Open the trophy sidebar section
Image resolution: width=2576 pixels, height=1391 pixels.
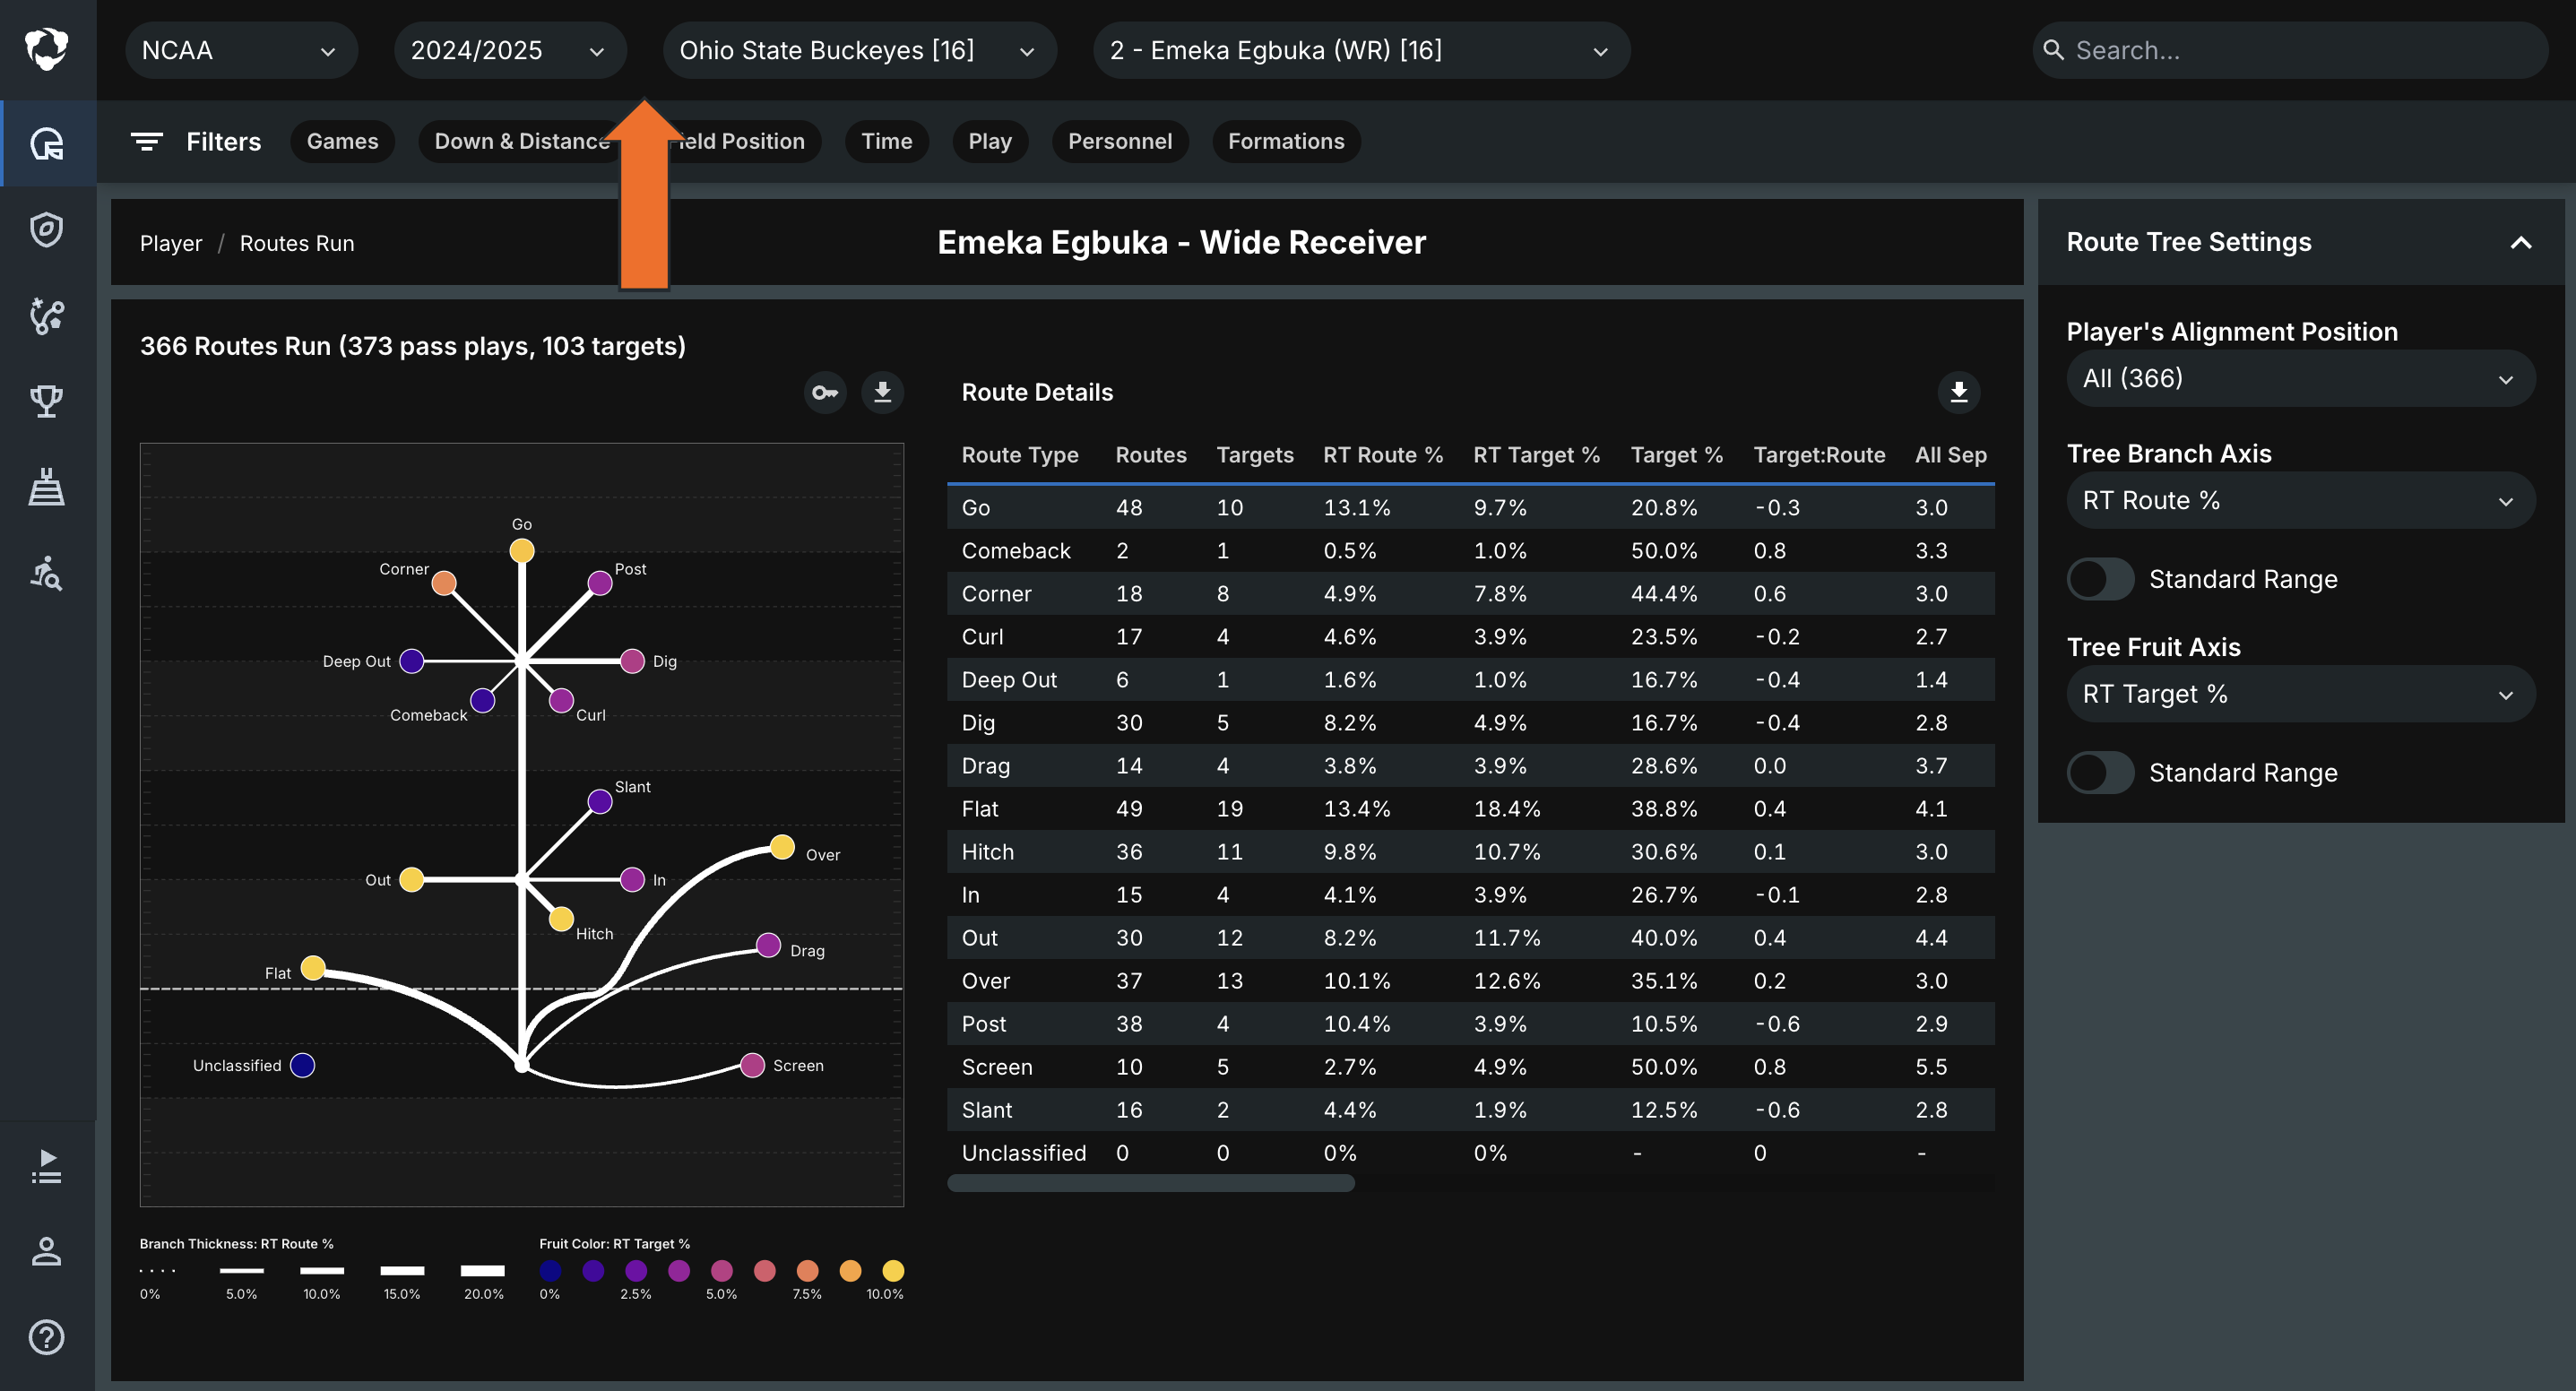point(46,401)
